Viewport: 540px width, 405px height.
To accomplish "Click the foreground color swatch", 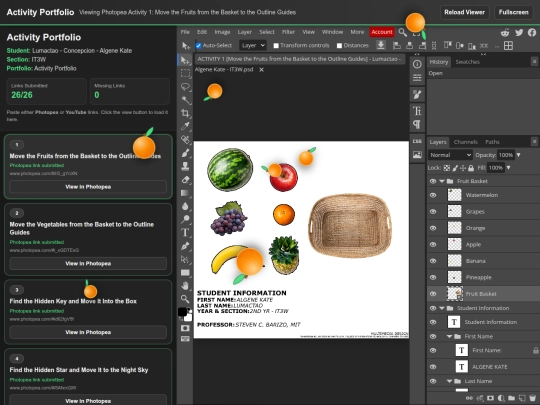I will (183, 312).
